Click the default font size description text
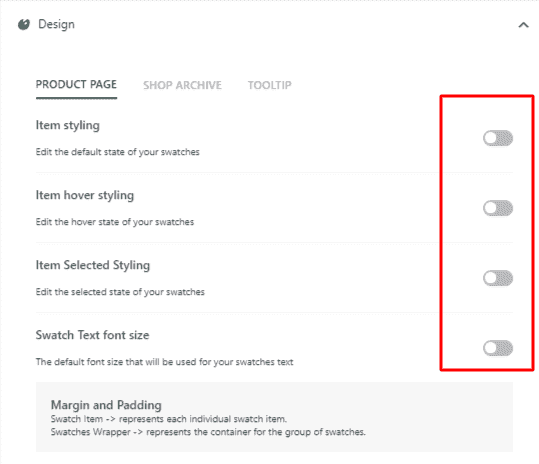 tap(164, 362)
